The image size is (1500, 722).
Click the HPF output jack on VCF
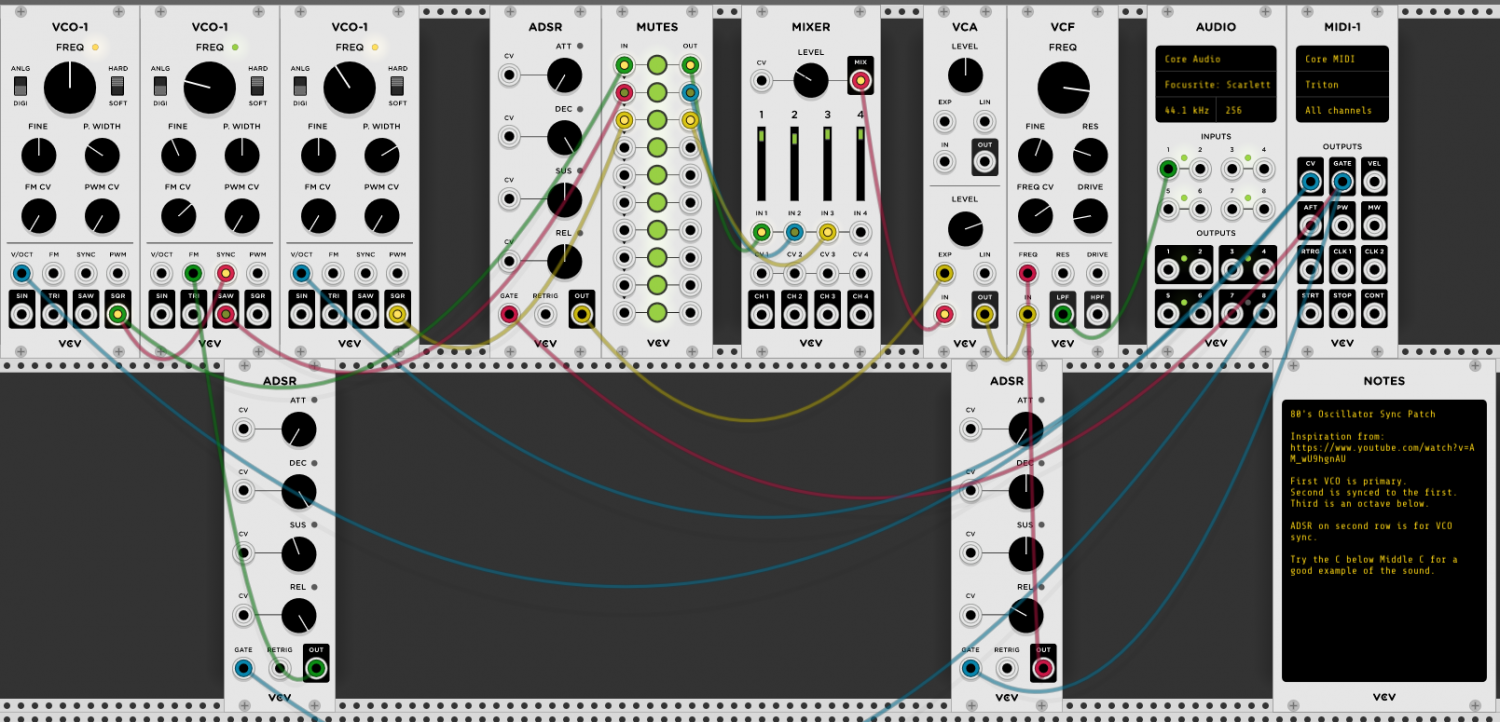click(1098, 315)
